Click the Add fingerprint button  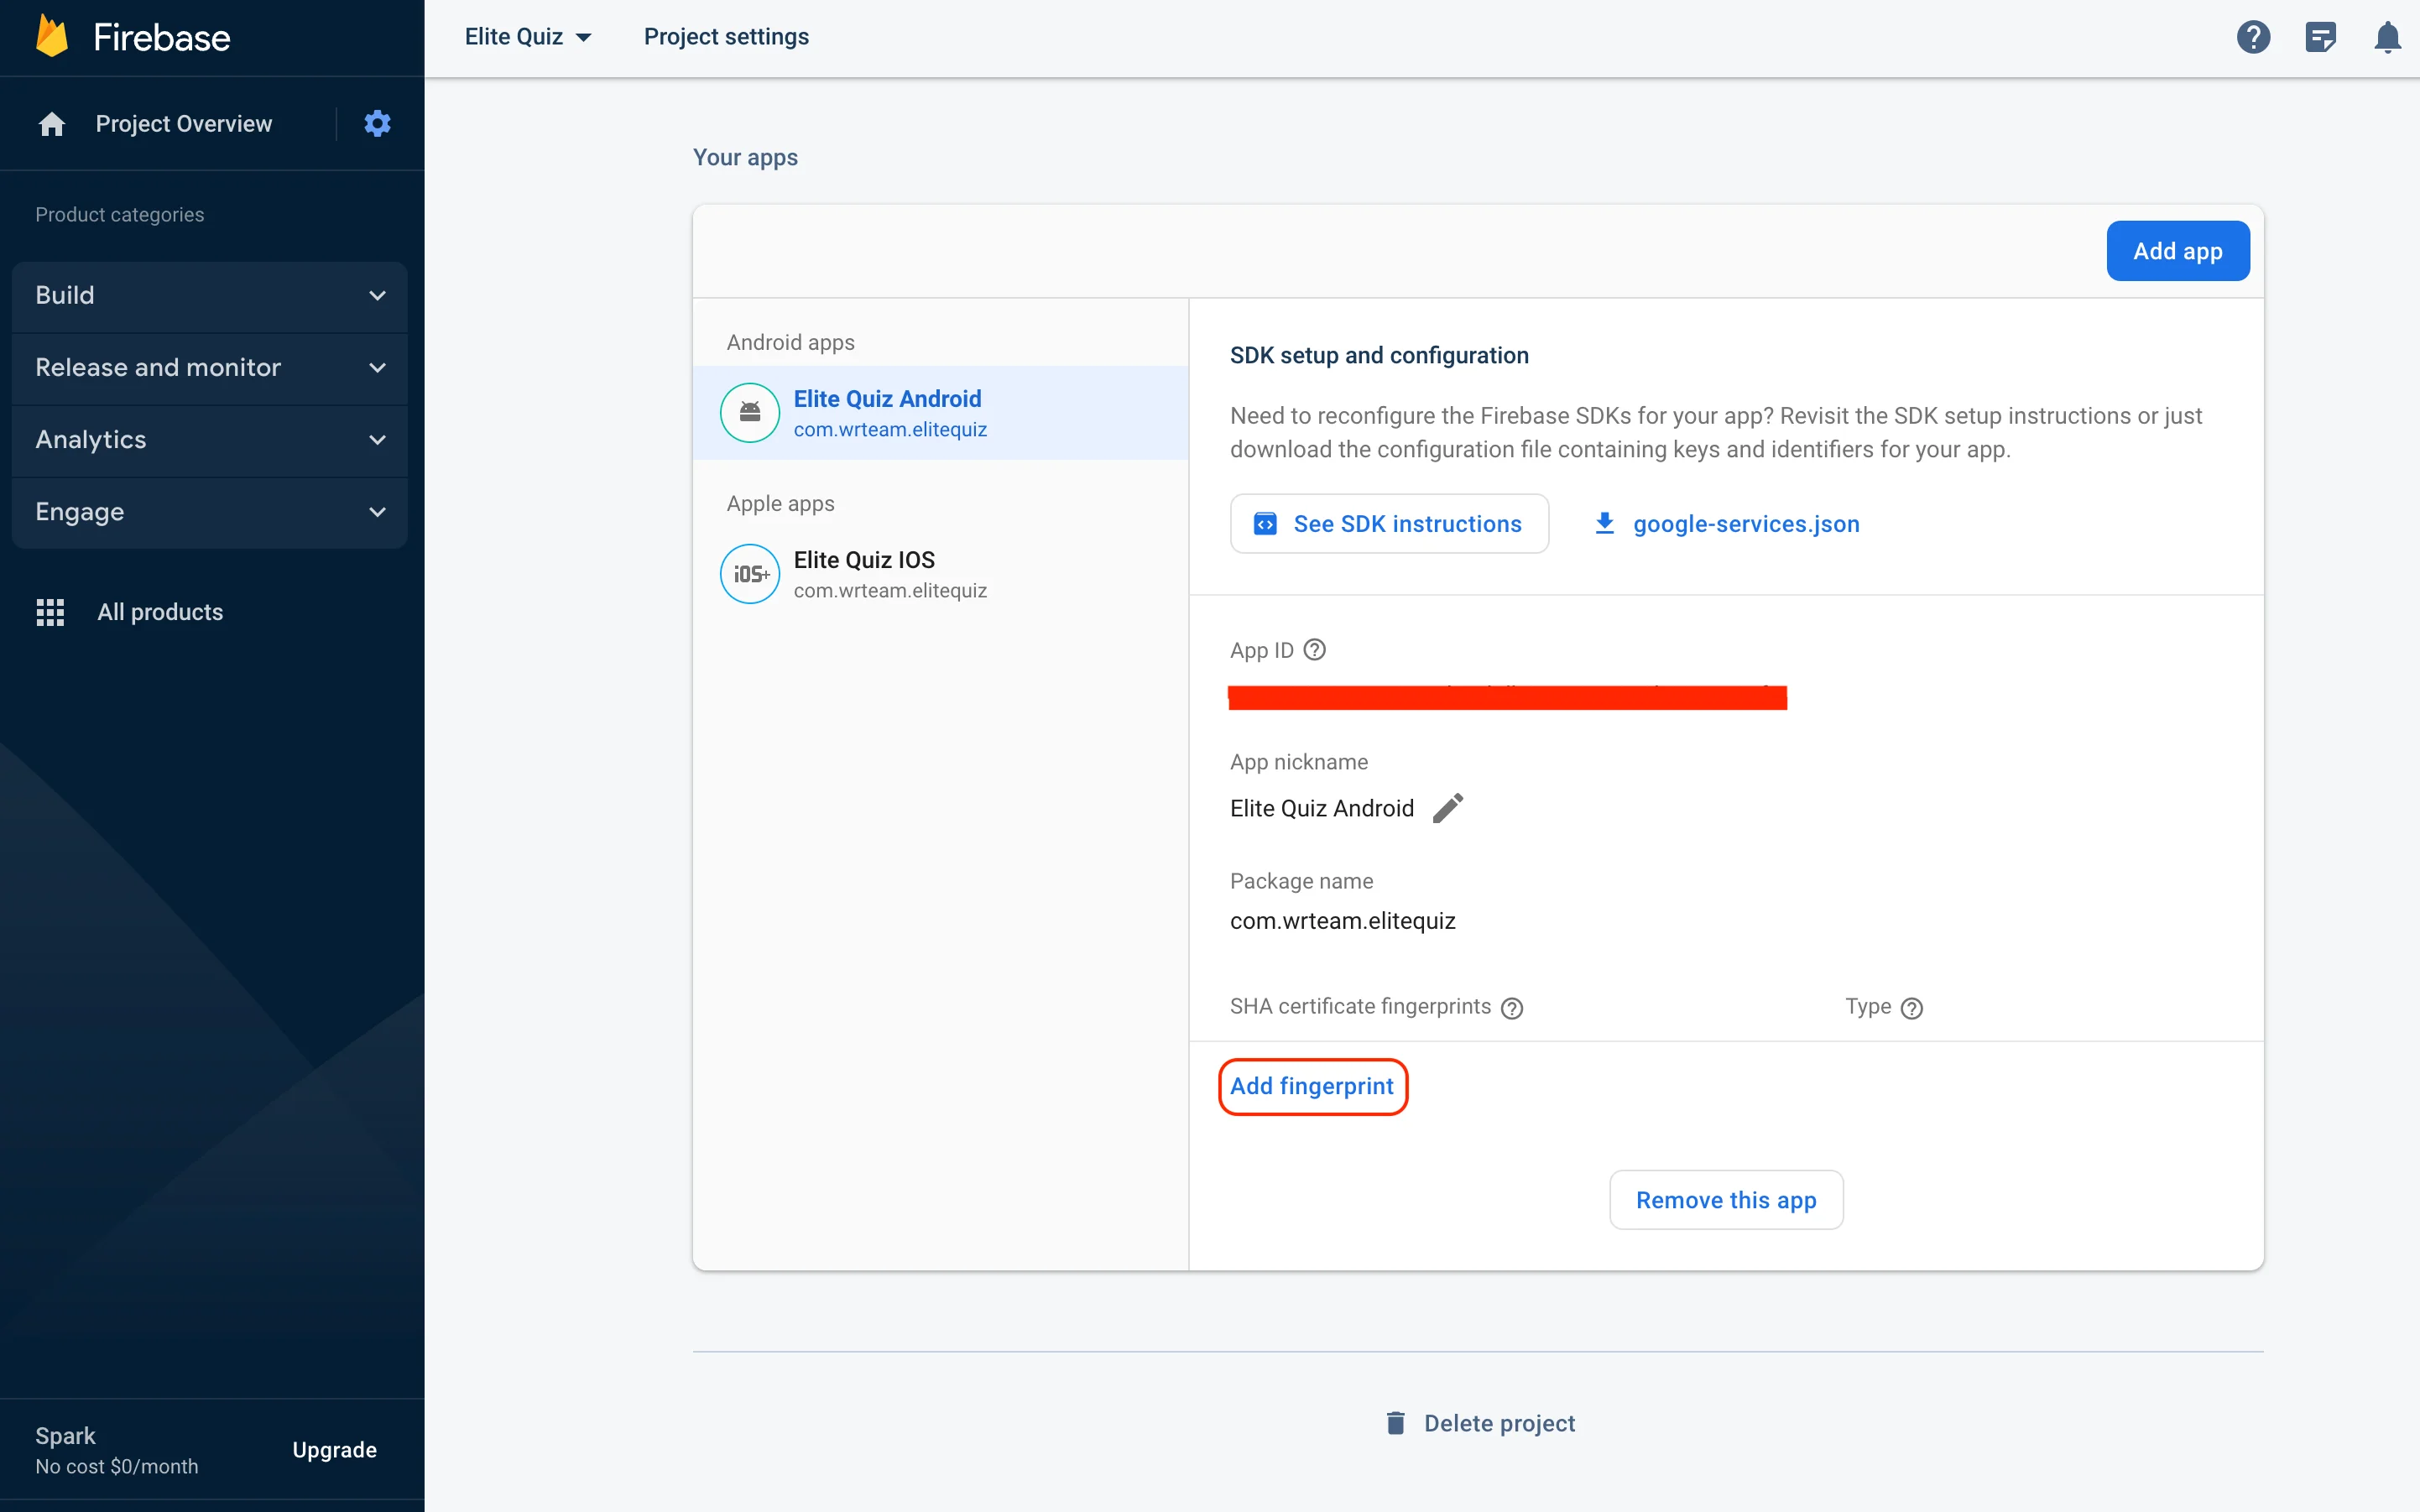coord(1312,1085)
